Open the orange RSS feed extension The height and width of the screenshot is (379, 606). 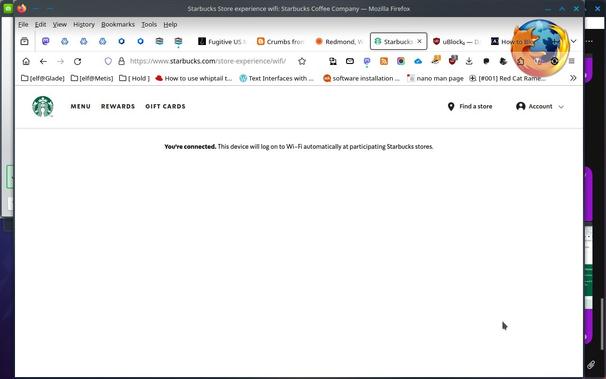(x=384, y=61)
